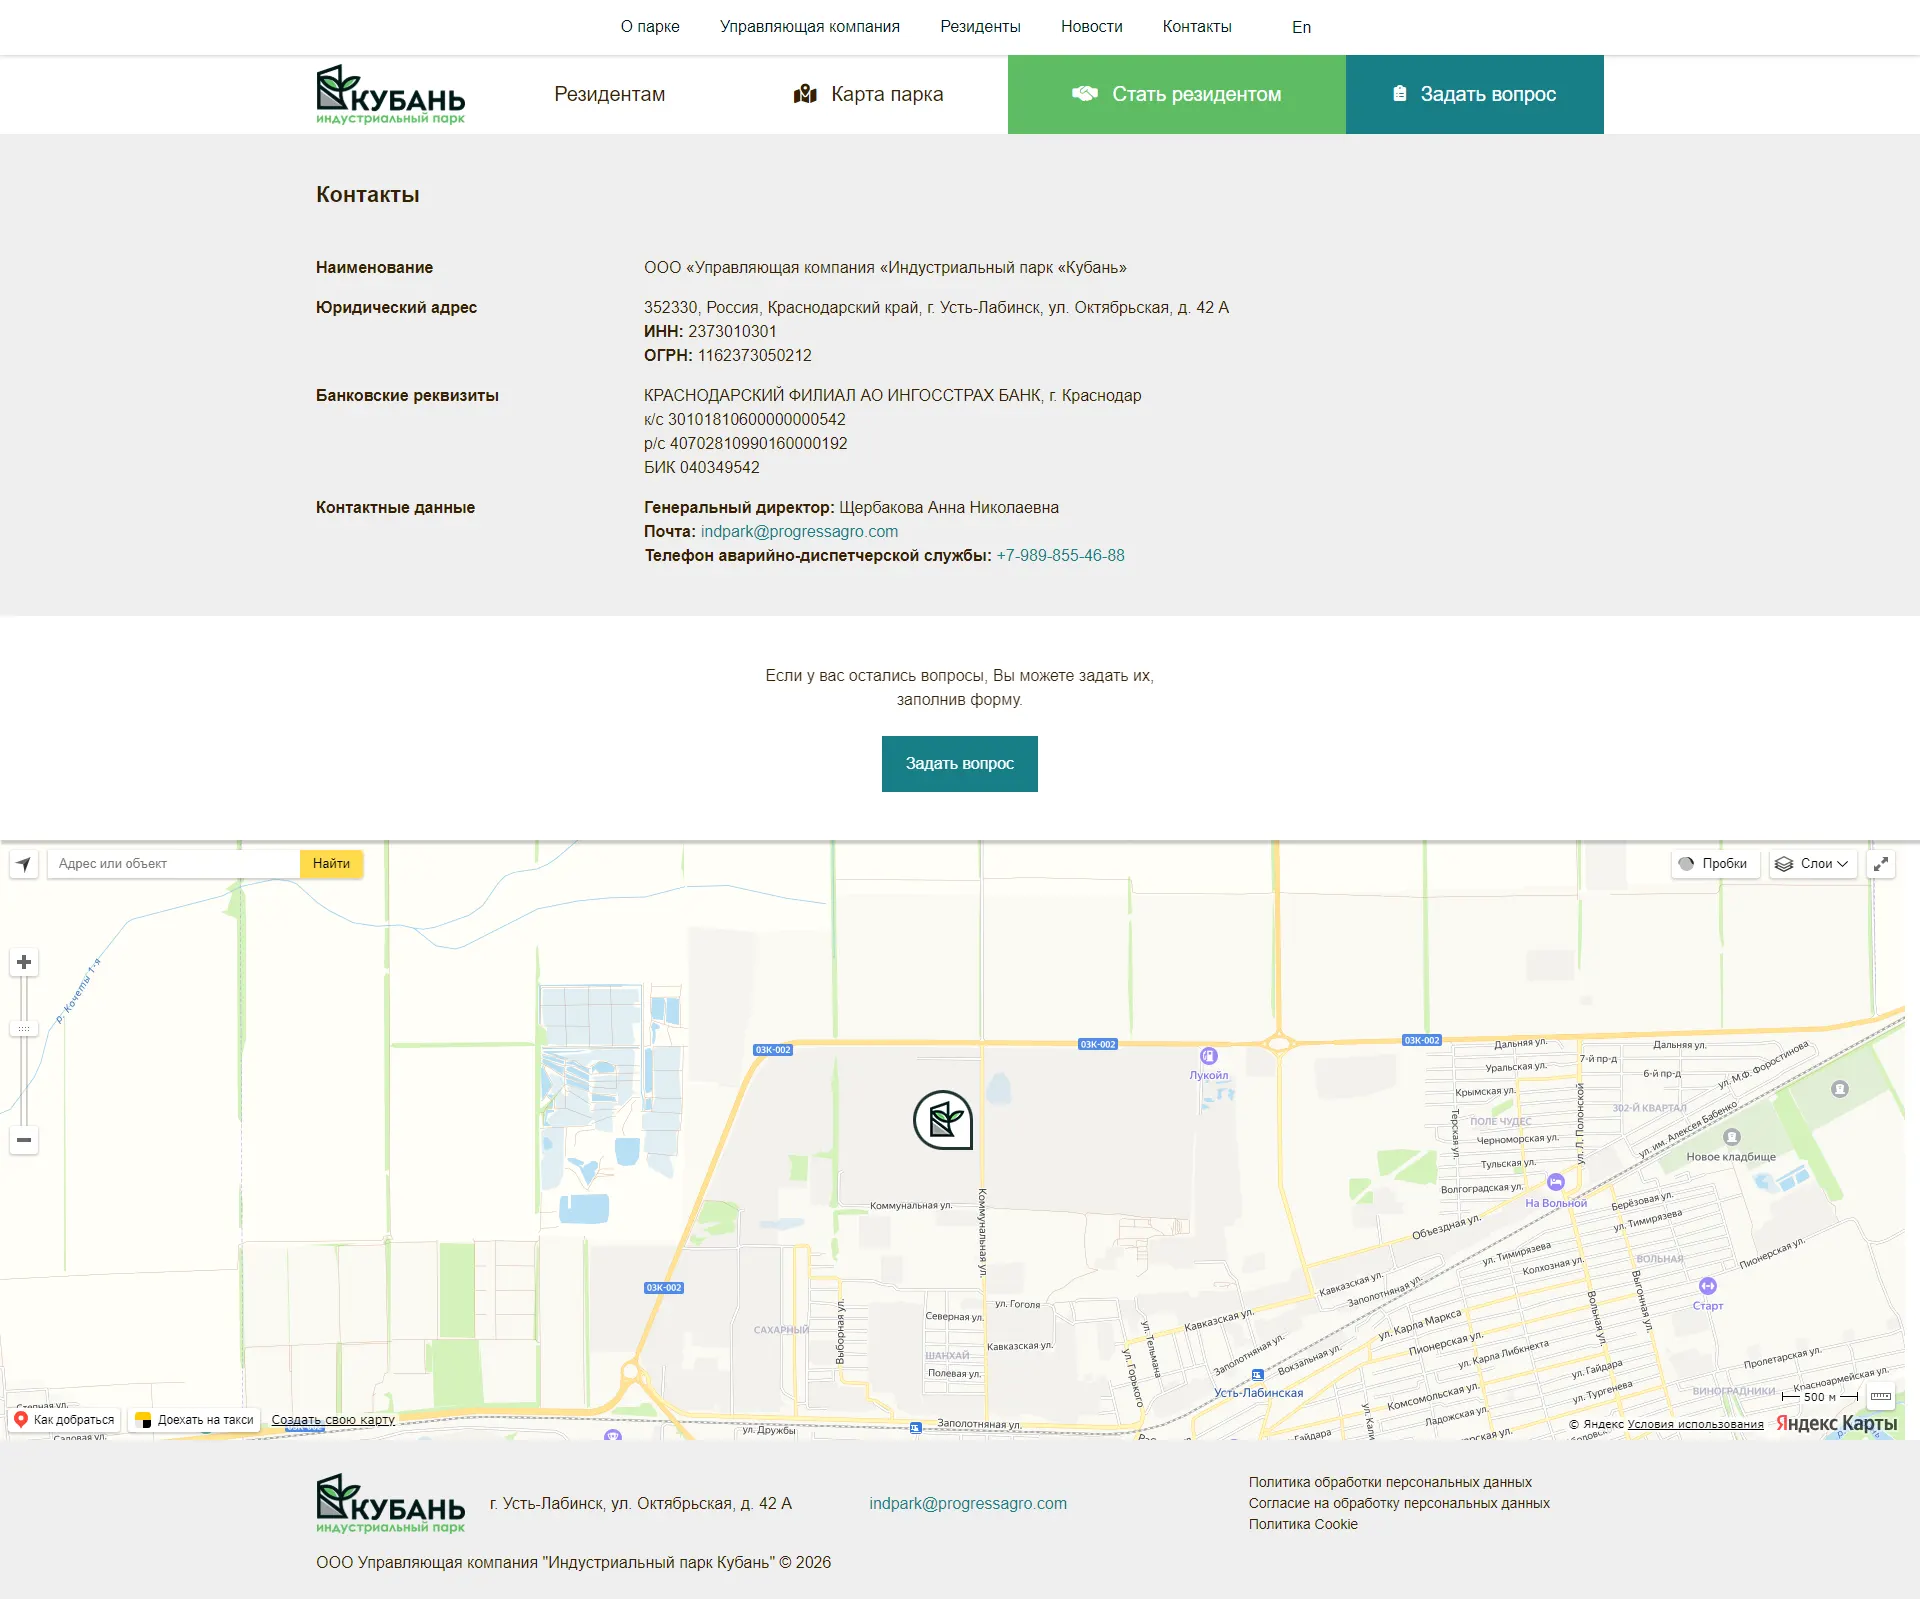Screen dimensions: 1920x1599
Task: Click the map locate-me arrow icon
Action: tap(24, 864)
